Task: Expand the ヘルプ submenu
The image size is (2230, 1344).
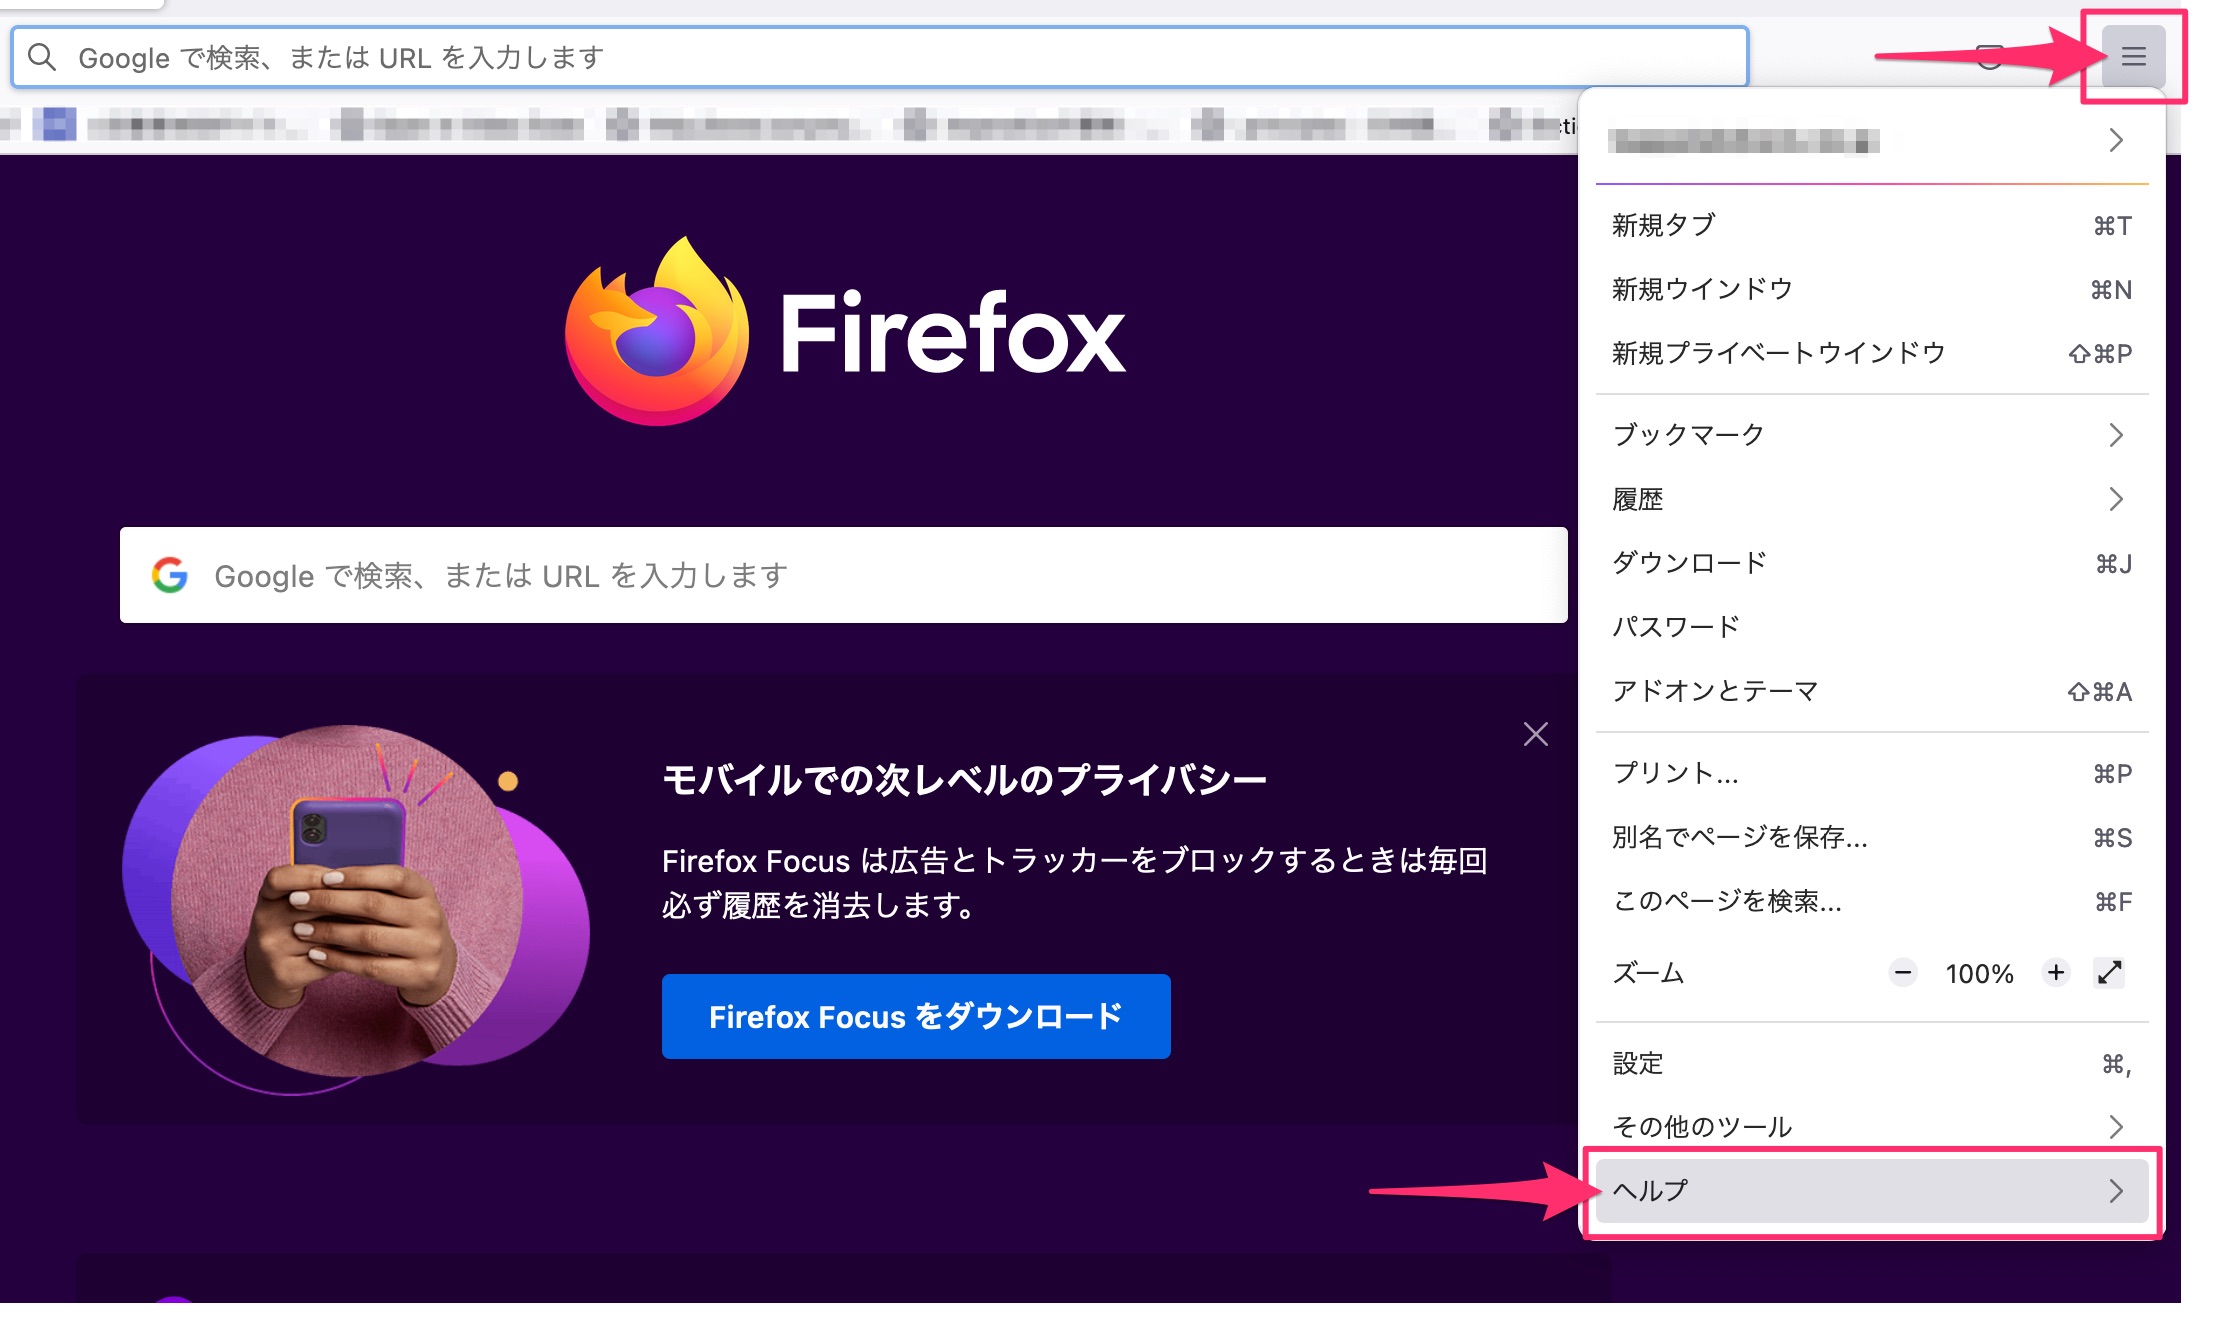Action: tap(1872, 1190)
